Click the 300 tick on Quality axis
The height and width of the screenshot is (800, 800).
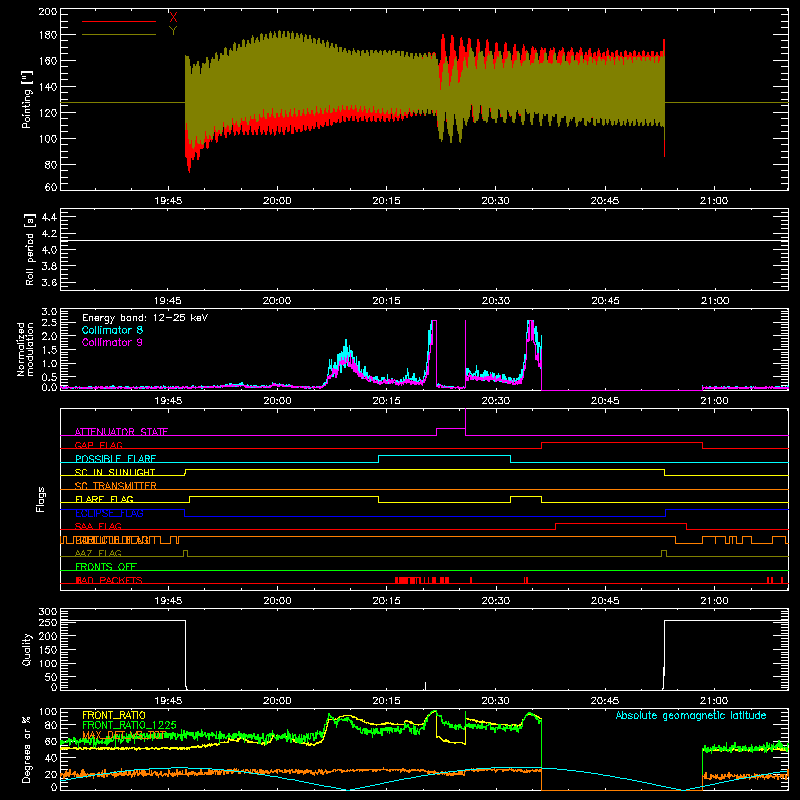[48, 612]
